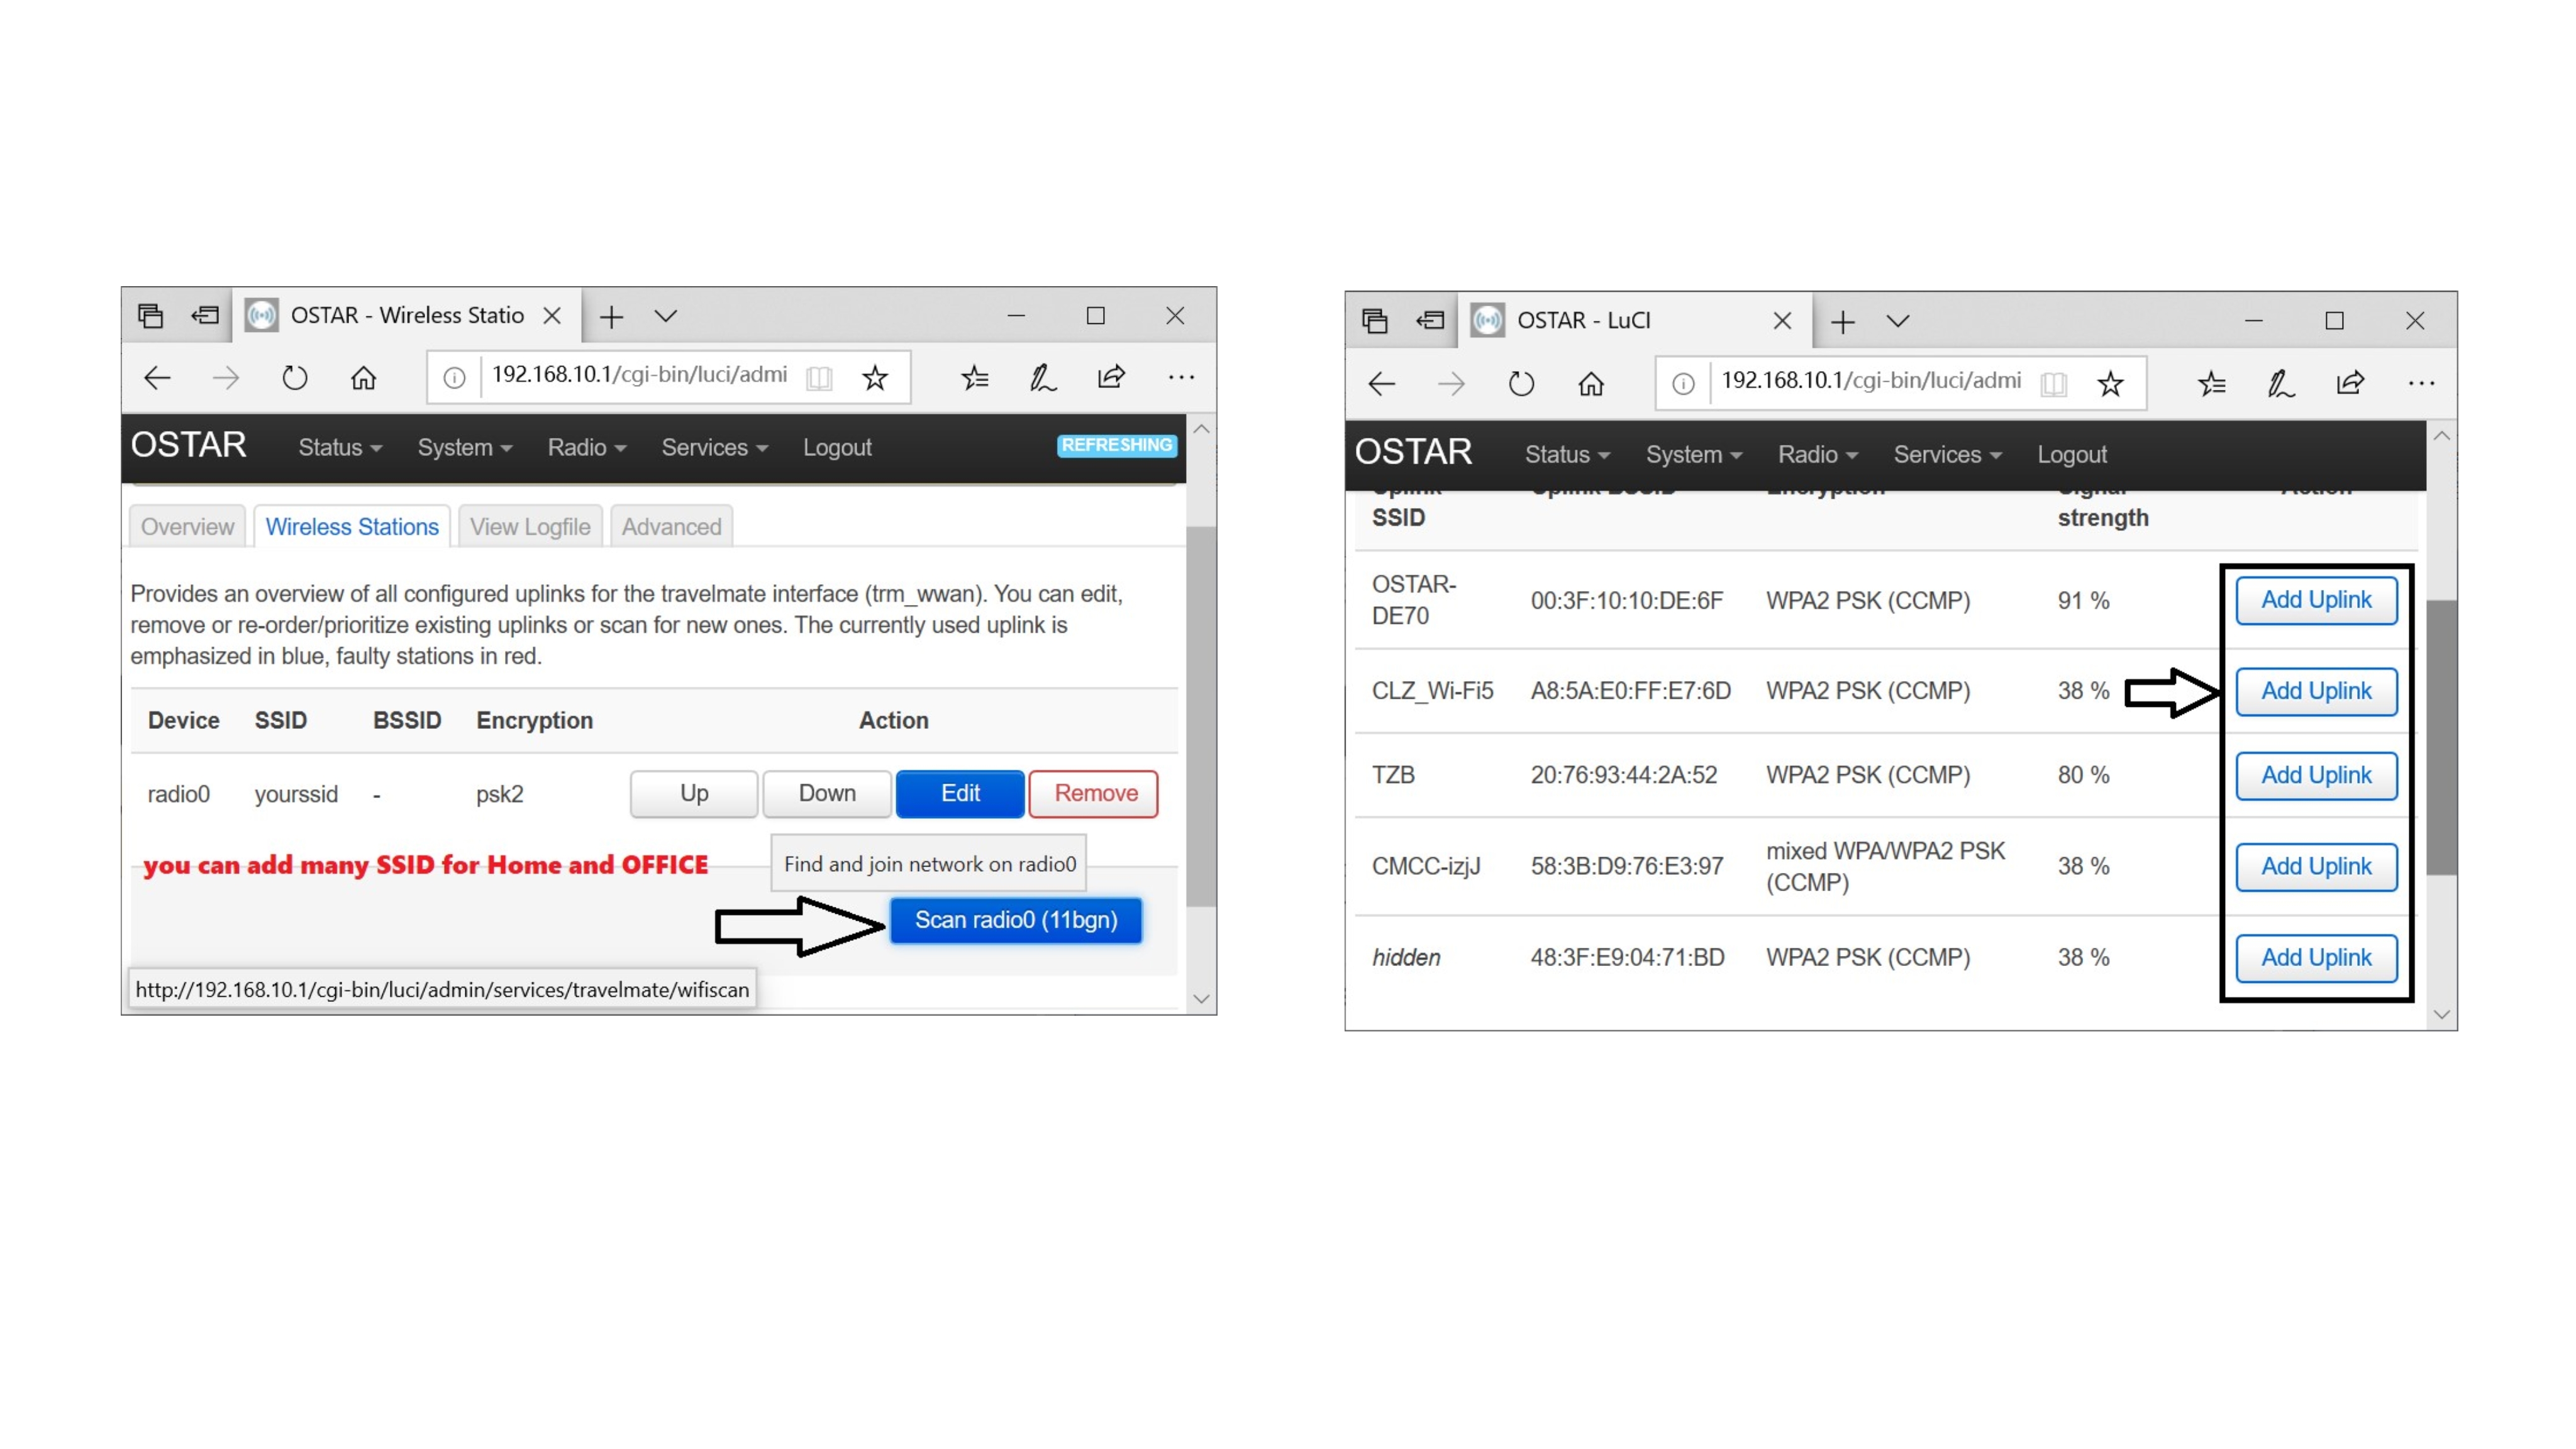Switch to View Logfile tab
The height and width of the screenshot is (1449, 2576).
[x=530, y=527]
